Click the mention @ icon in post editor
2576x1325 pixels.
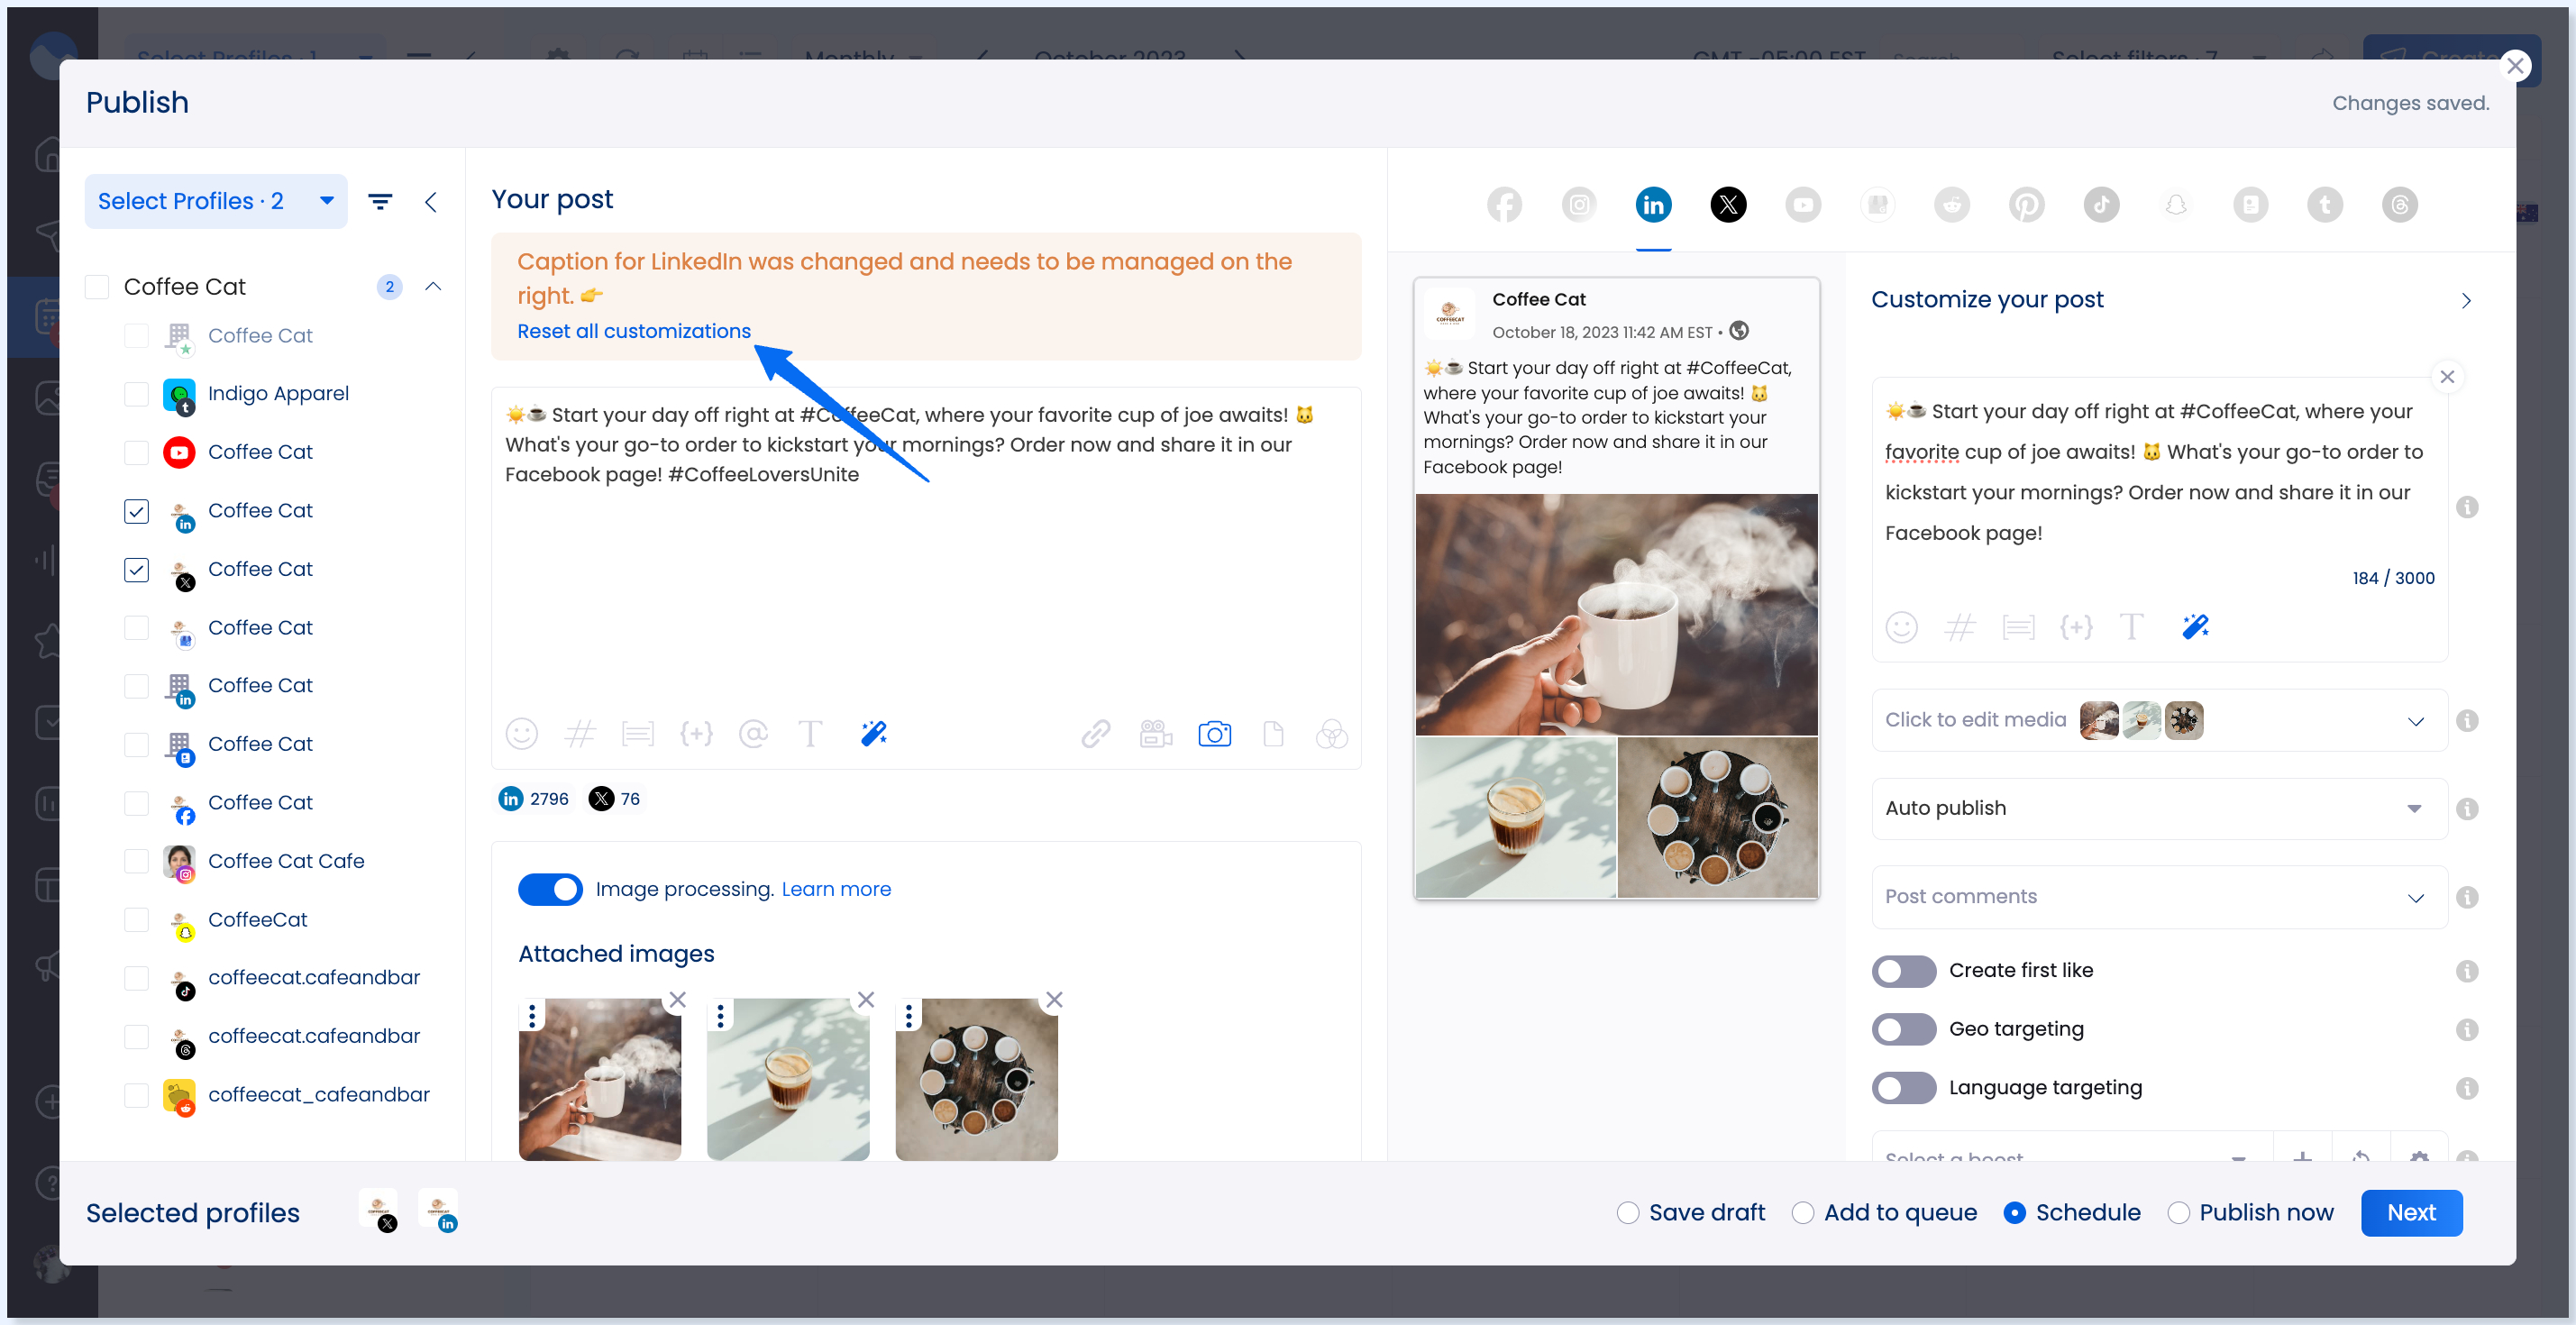coord(753,734)
